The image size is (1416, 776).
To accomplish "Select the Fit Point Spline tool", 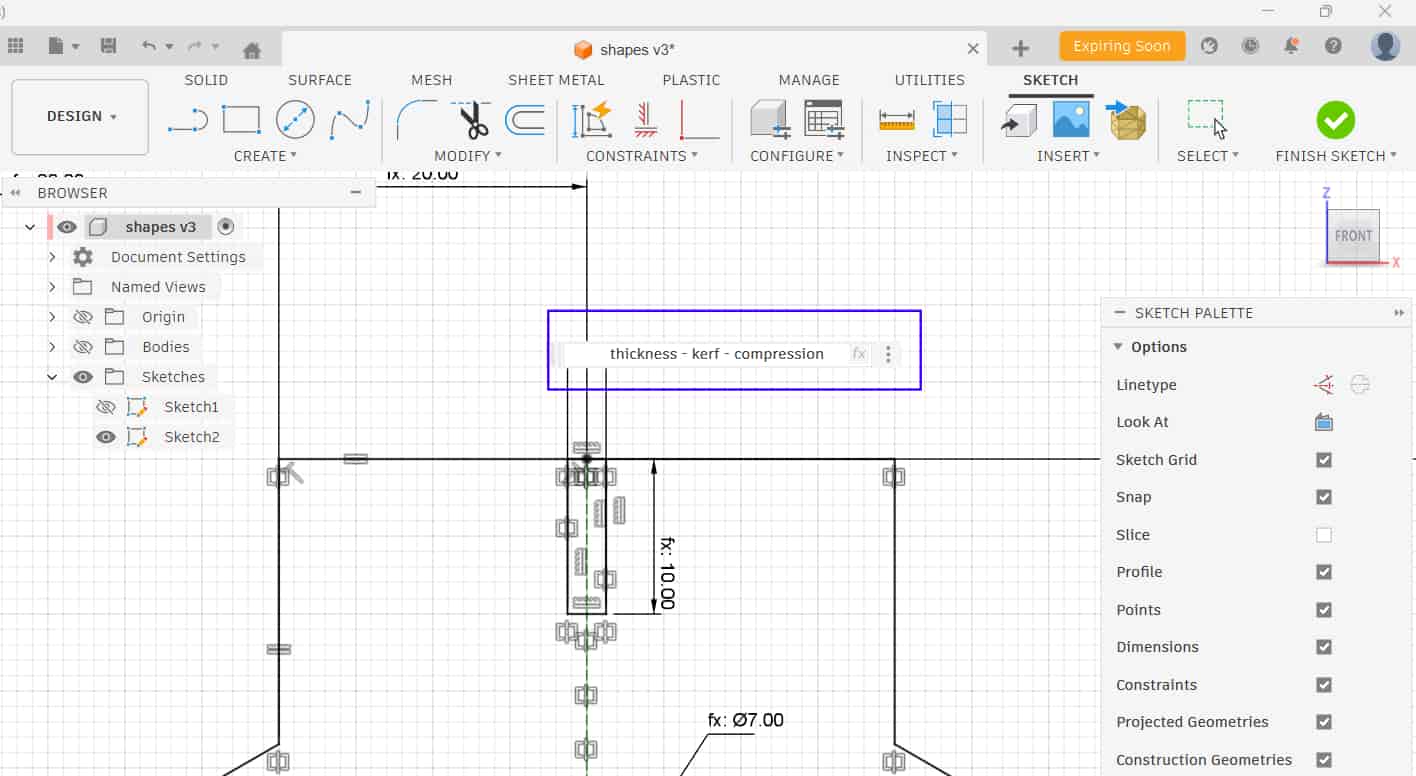I will pyautogui.click(x=350, y=120).
